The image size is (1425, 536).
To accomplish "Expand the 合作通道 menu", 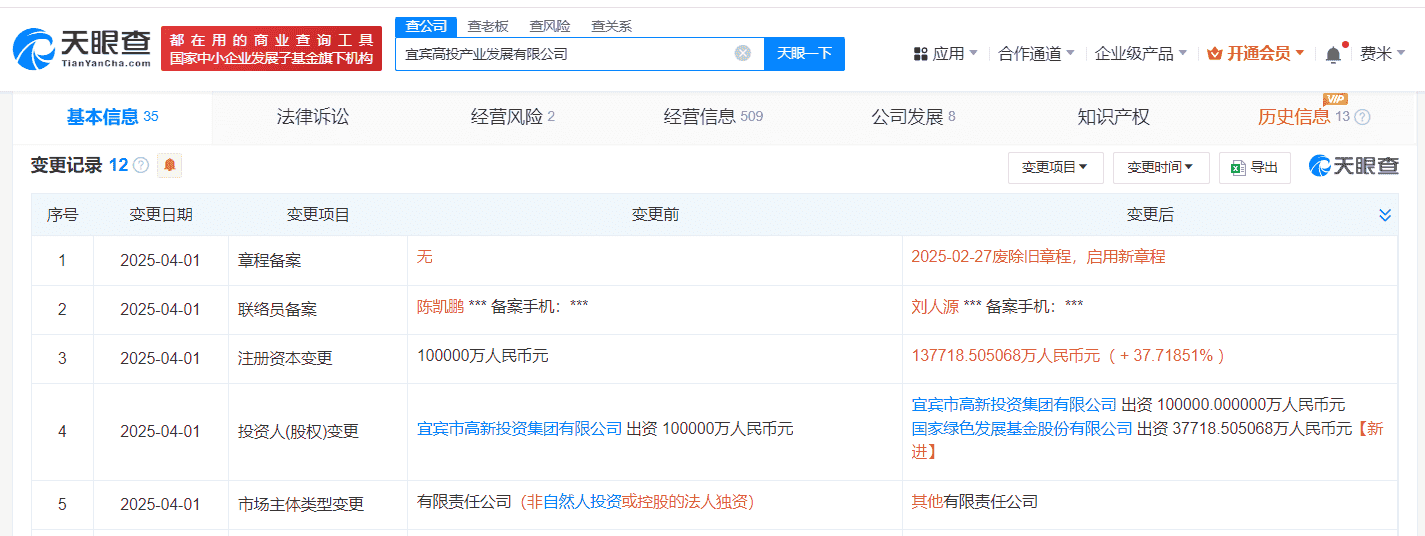I will [x=1036, y=54].
